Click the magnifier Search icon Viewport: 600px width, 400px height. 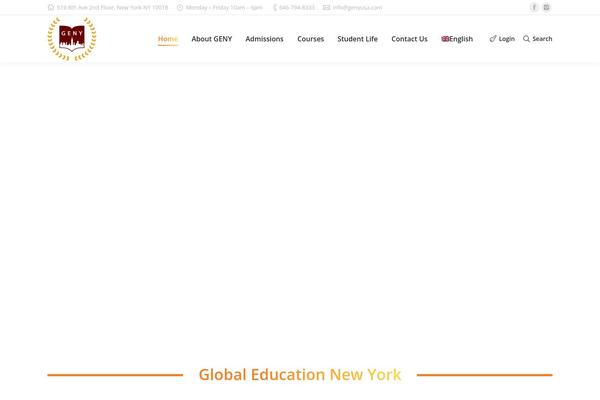(x=527, y=39)
